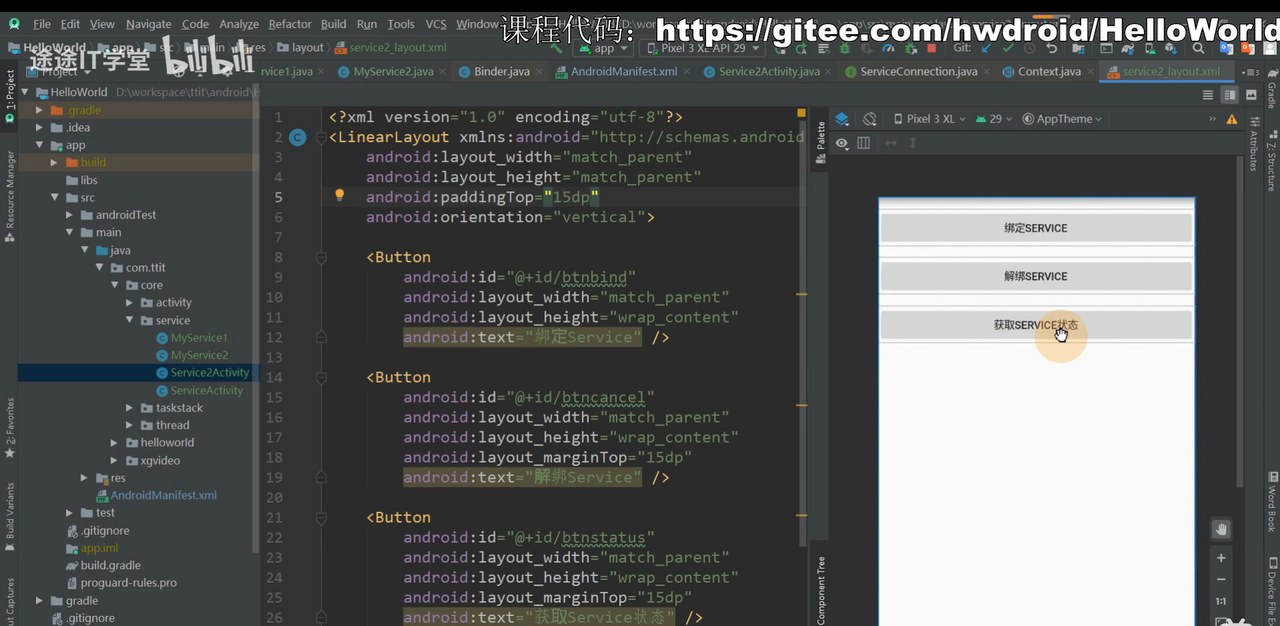Collapse the service package

[x=130, y=320]
